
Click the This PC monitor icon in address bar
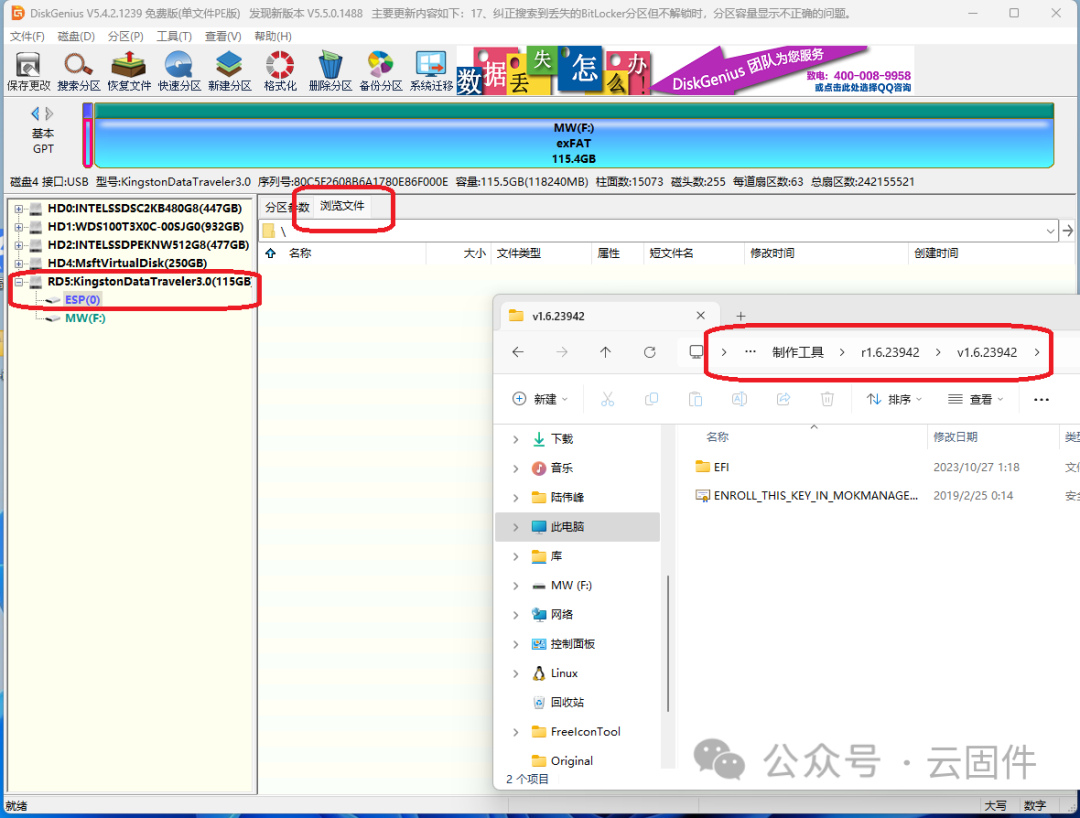[696, 352]
